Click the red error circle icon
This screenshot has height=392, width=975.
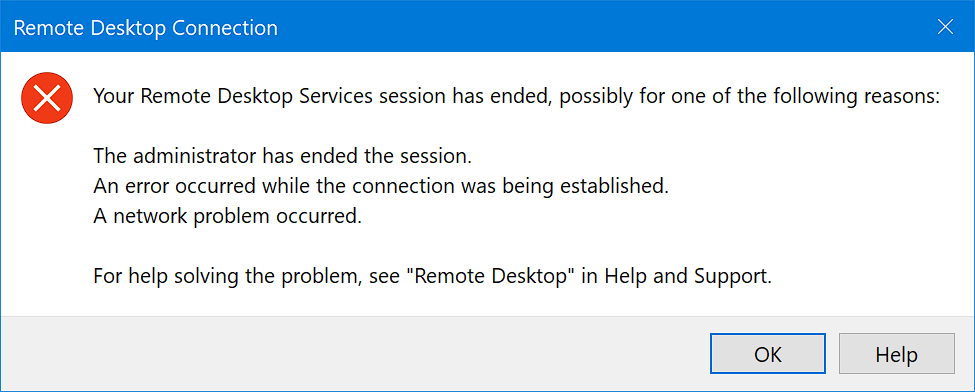click(x=47, y=98)
